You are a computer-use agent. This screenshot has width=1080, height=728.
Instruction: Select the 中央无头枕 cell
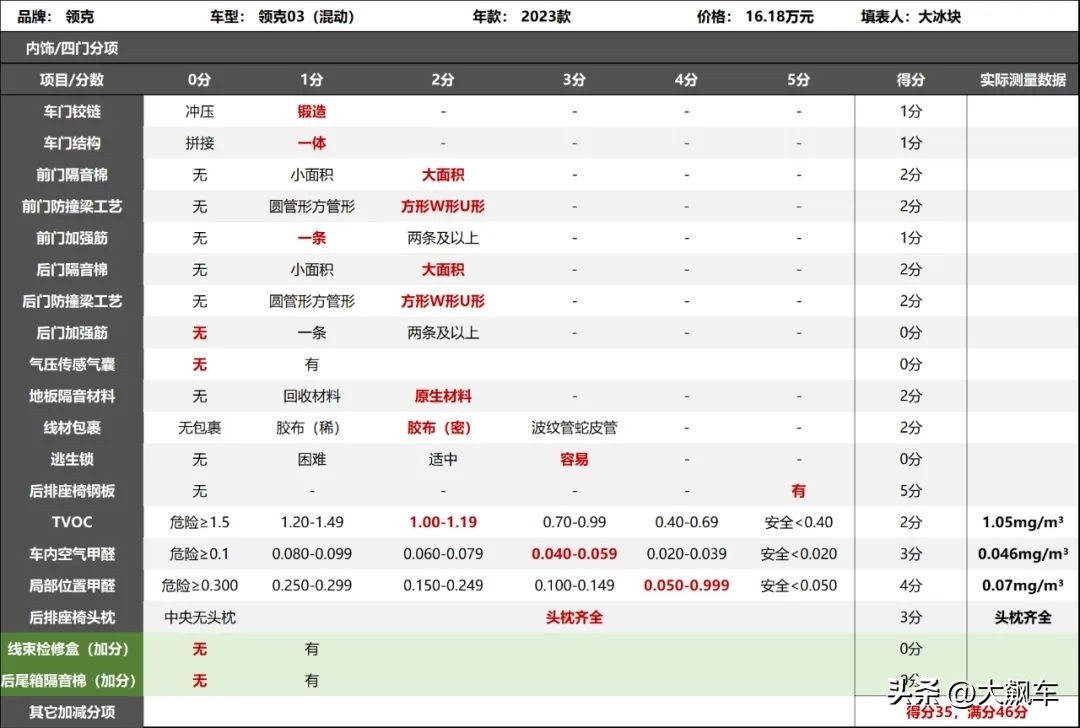point(199,617)
